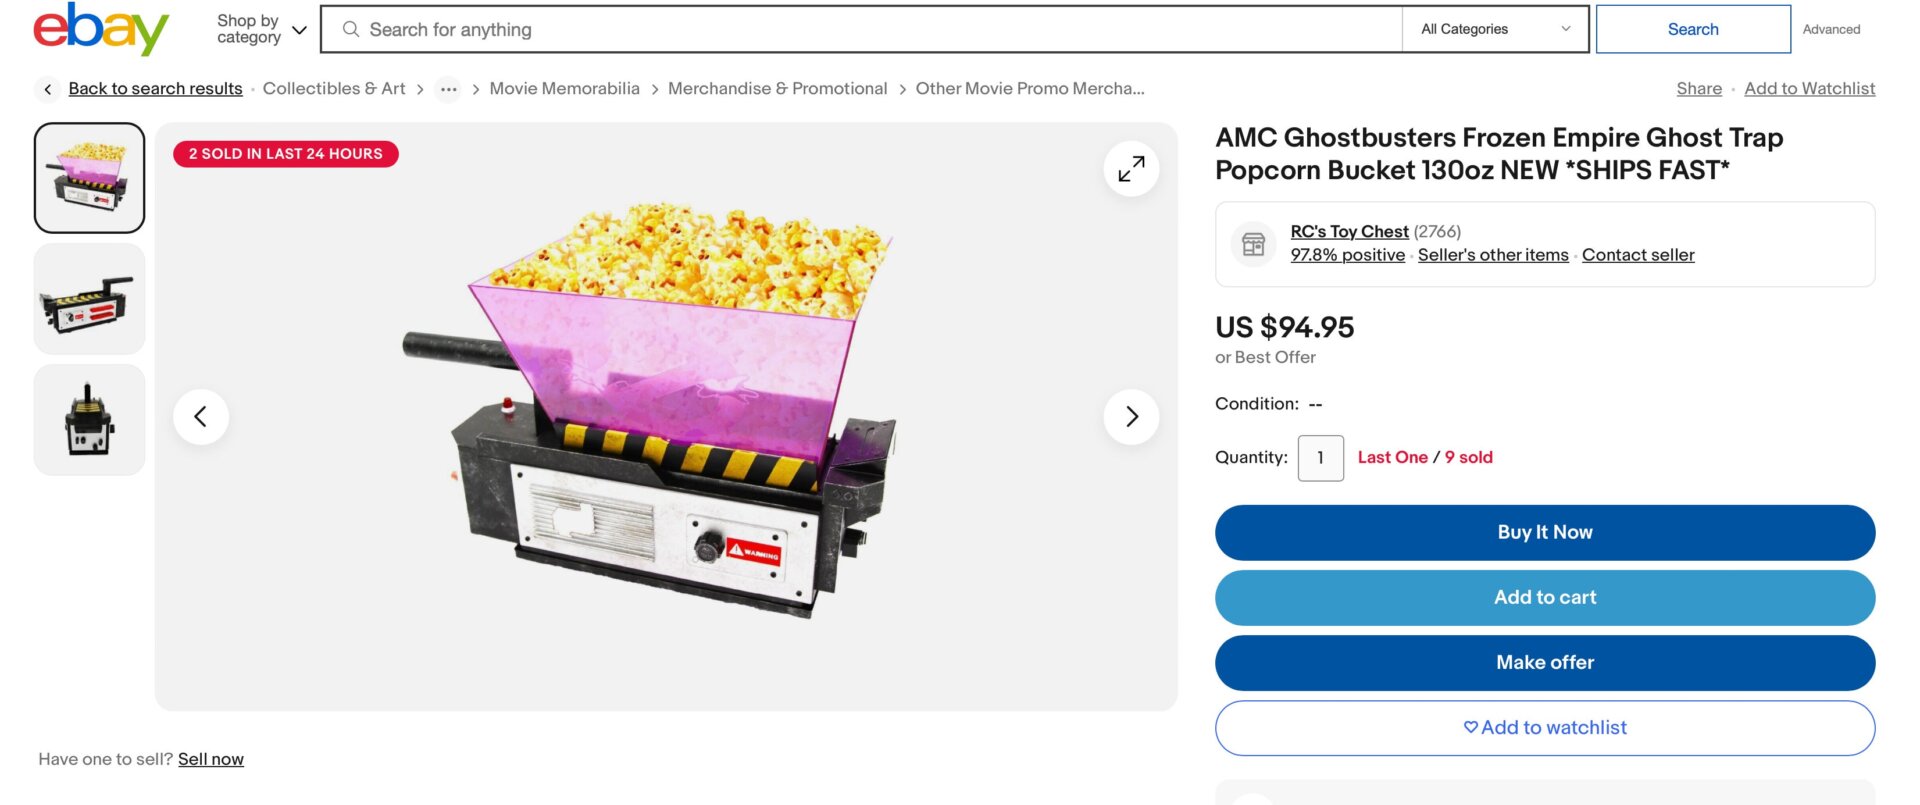1920x805 pixels.
Task: Click the Sell now link
Action: [211, 759]
